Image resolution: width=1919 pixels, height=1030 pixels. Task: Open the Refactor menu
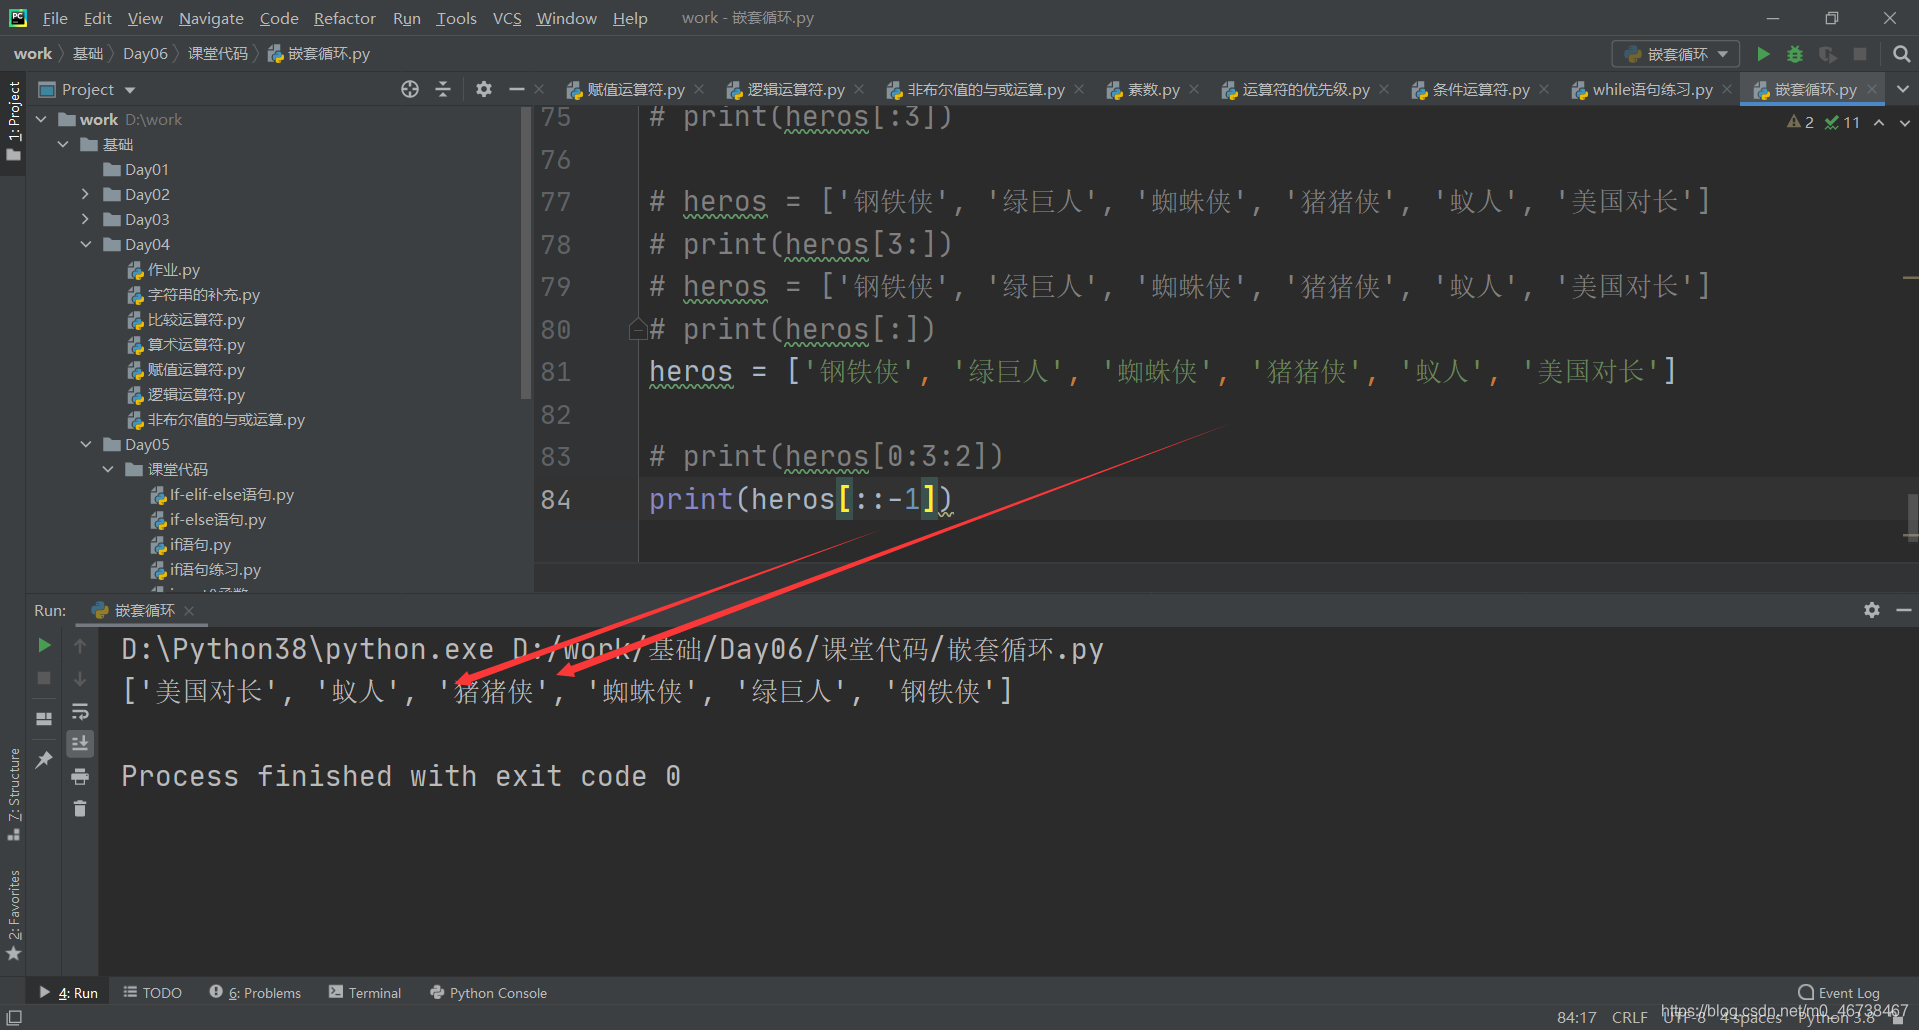[344, 18]
